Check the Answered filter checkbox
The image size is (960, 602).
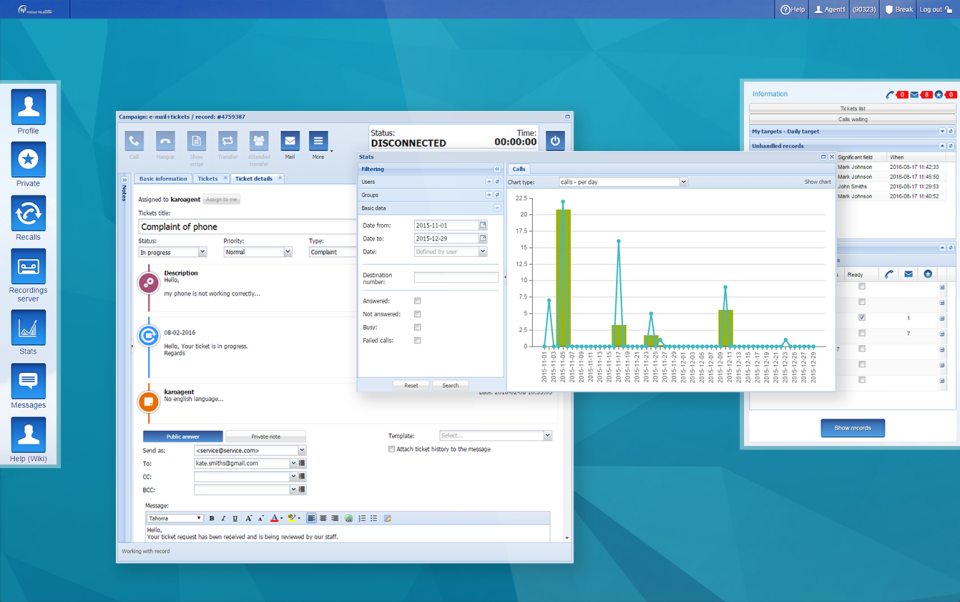pyautogui.click(x=417, y=301)
